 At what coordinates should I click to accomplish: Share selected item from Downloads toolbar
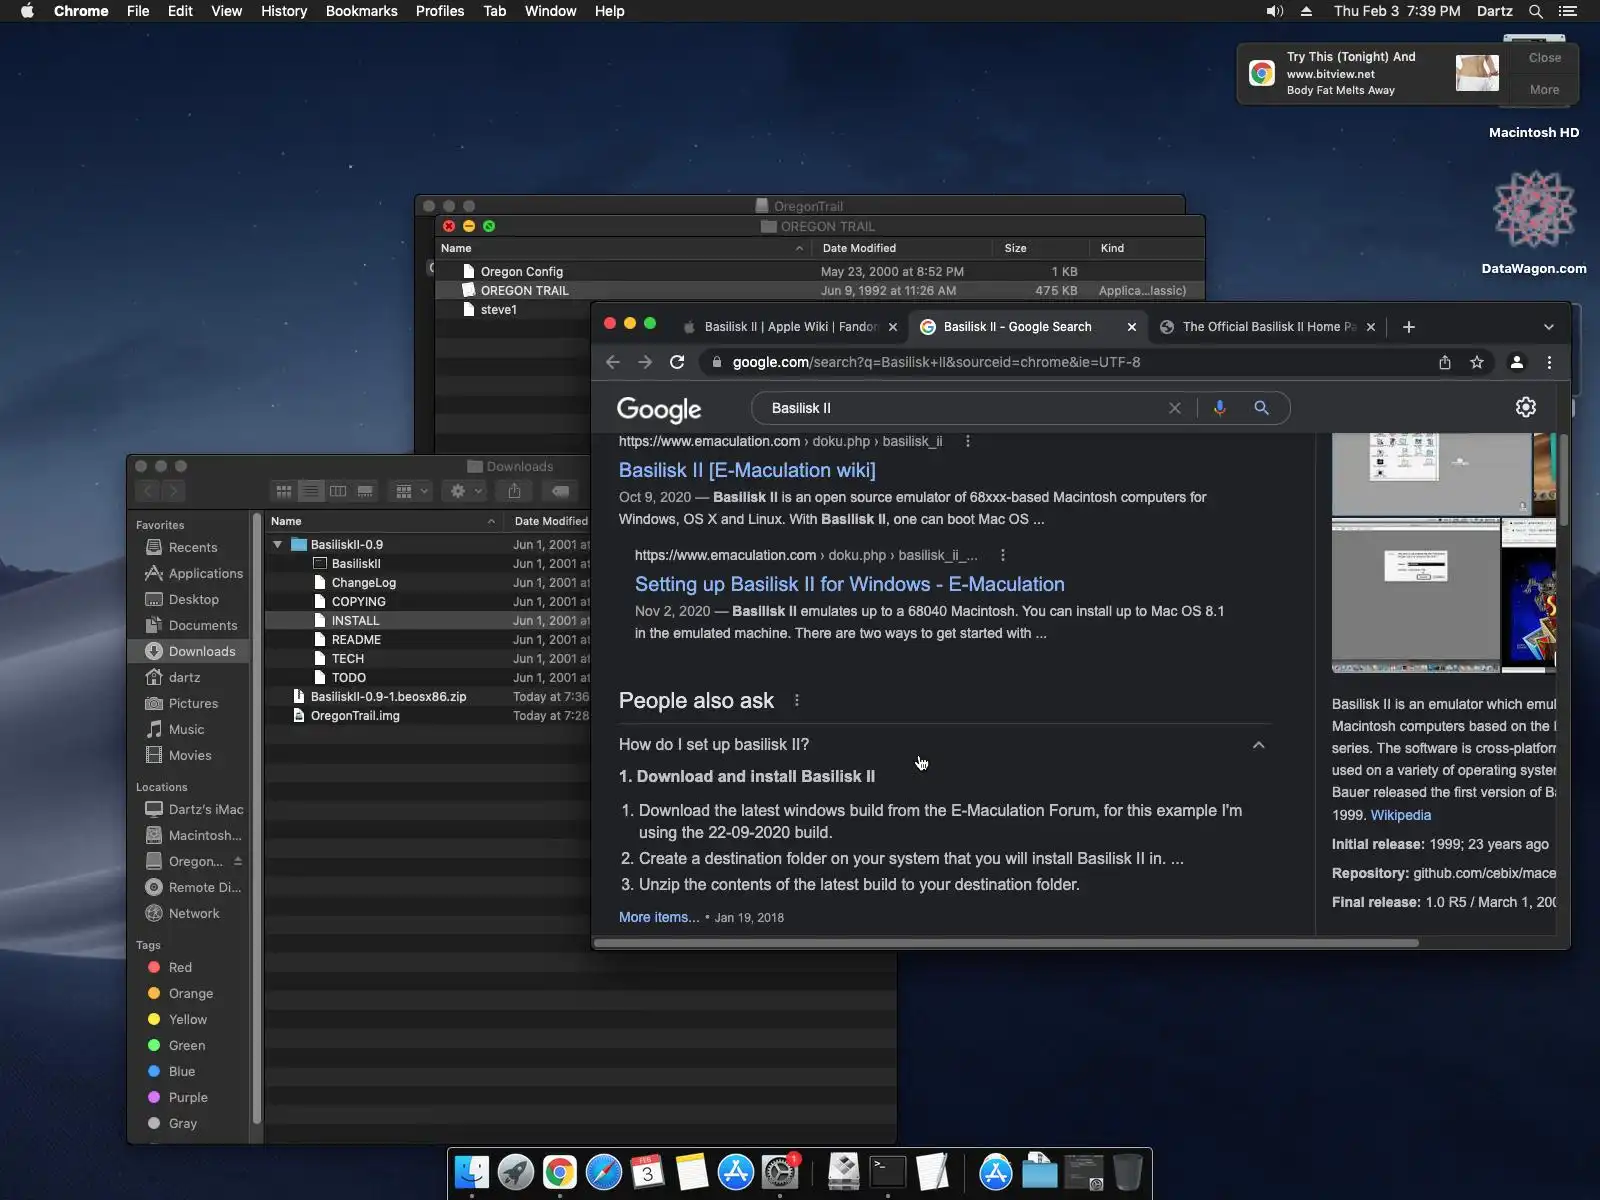[514, 491]
